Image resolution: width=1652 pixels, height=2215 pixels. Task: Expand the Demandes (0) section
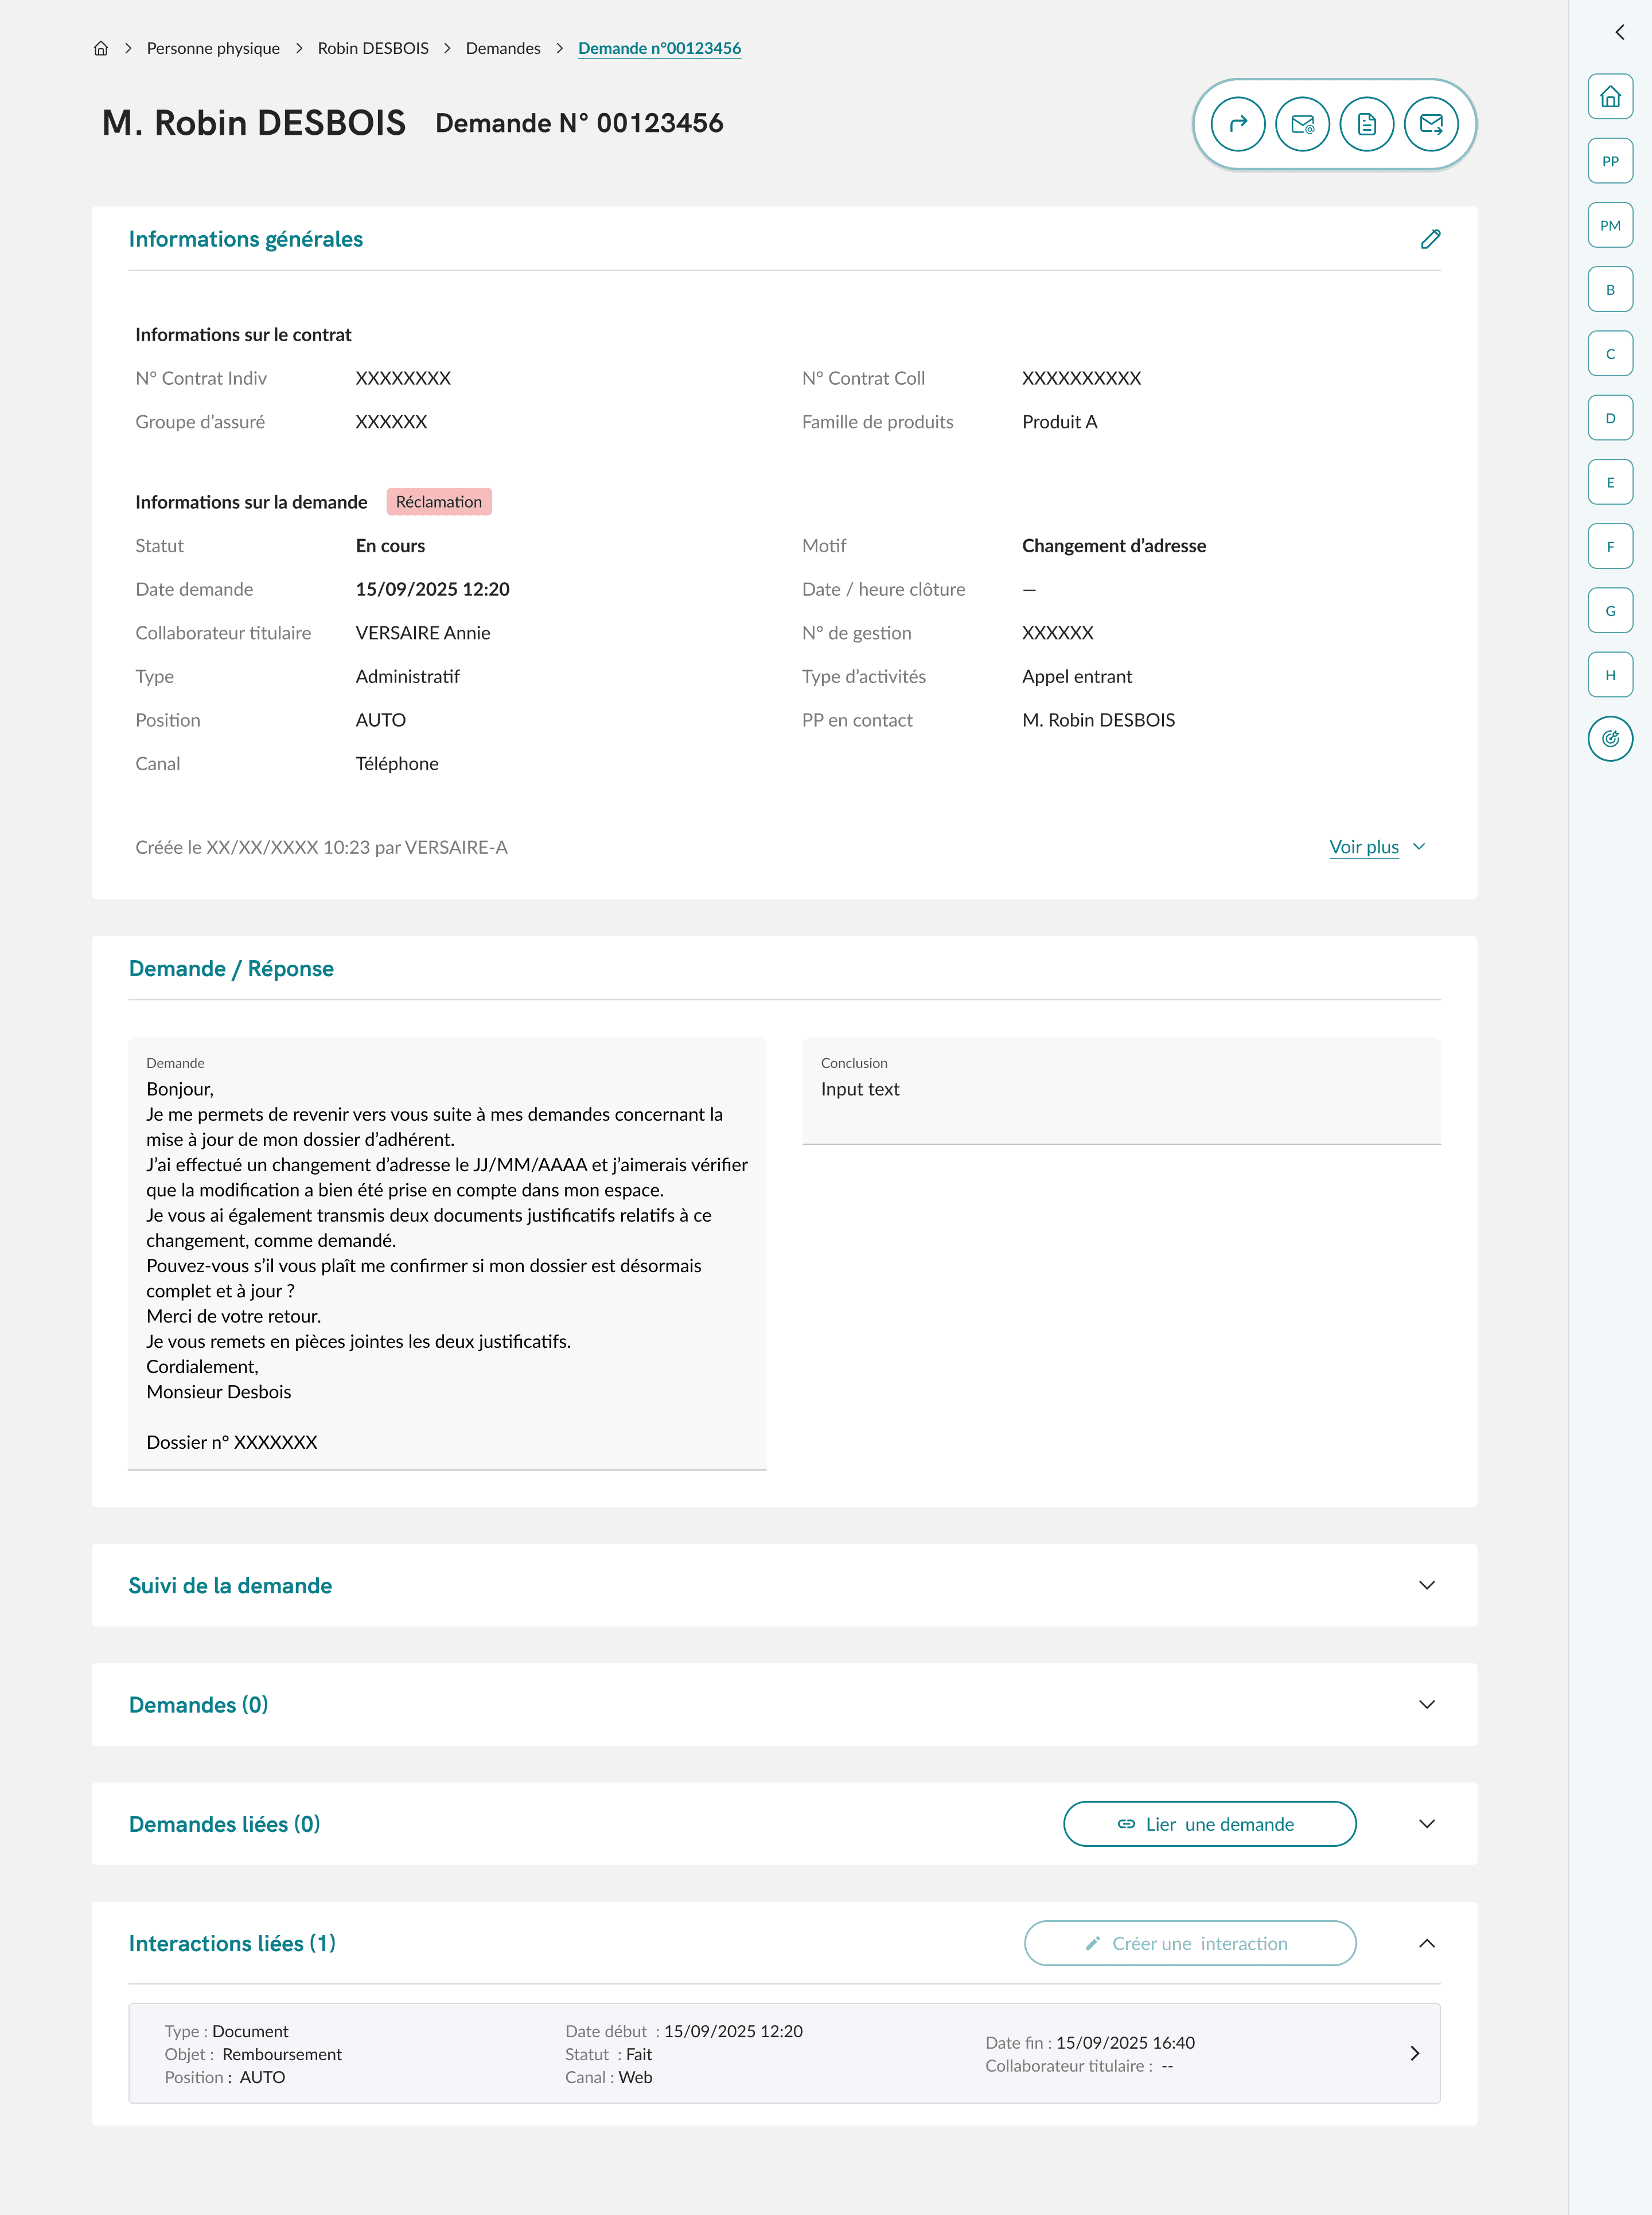pos(1426,1704)
